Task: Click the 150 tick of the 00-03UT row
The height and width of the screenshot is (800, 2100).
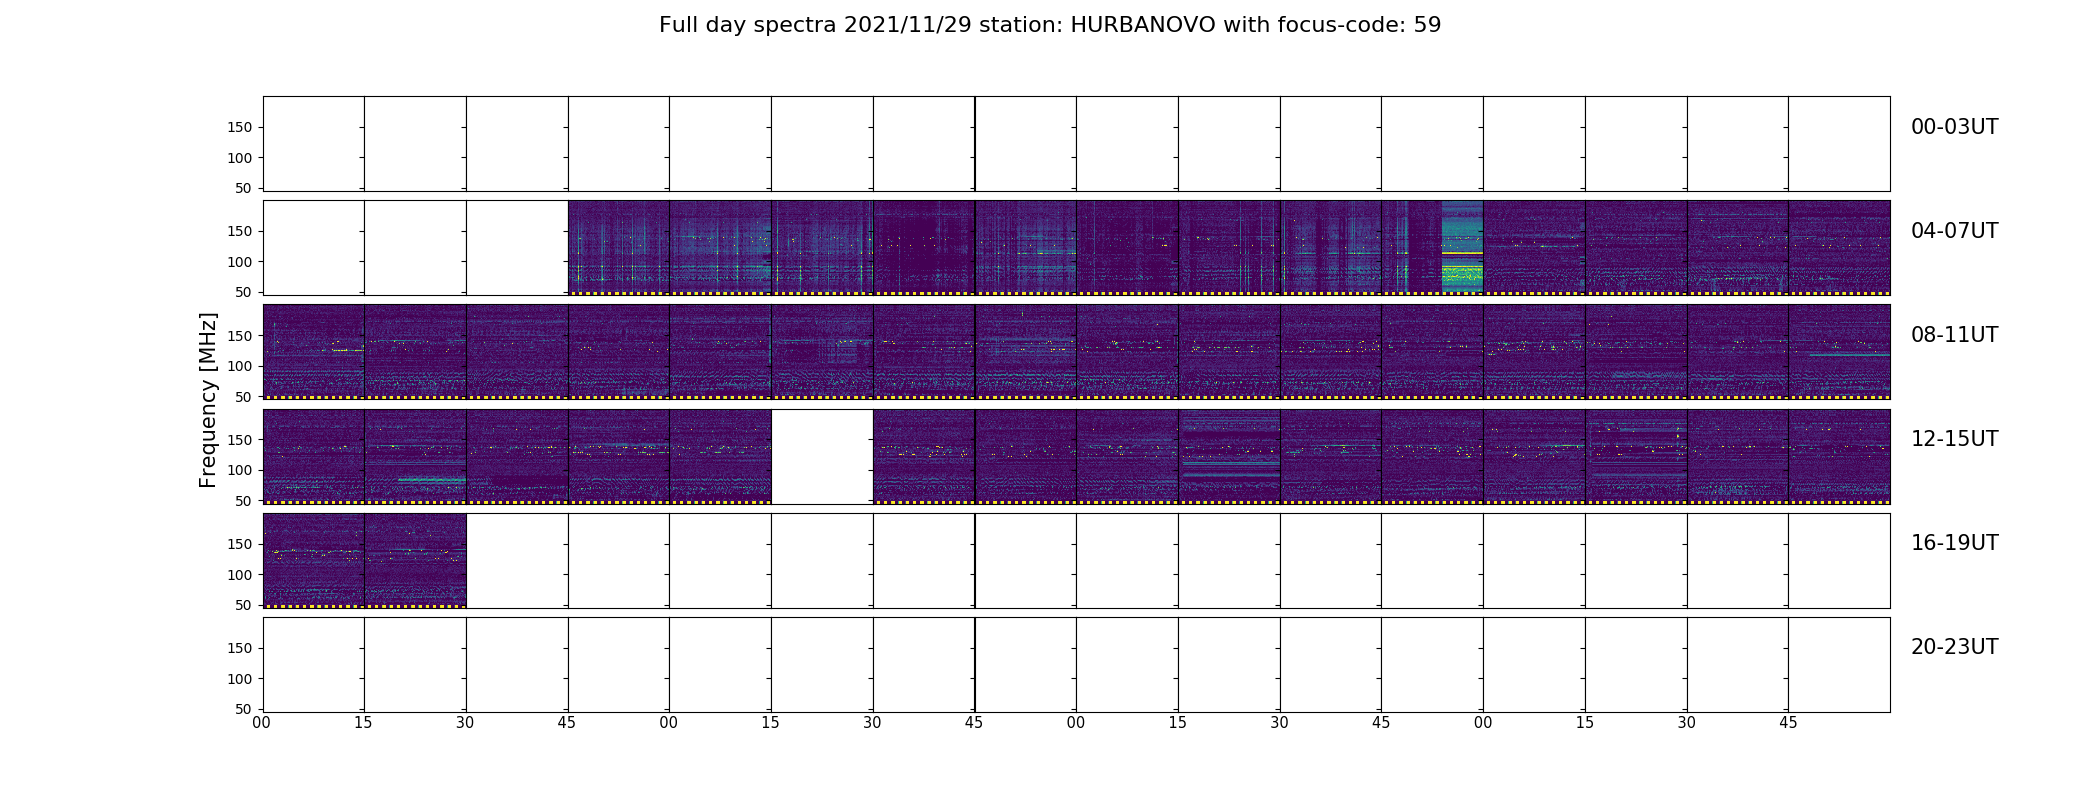Action: [240, 128]
